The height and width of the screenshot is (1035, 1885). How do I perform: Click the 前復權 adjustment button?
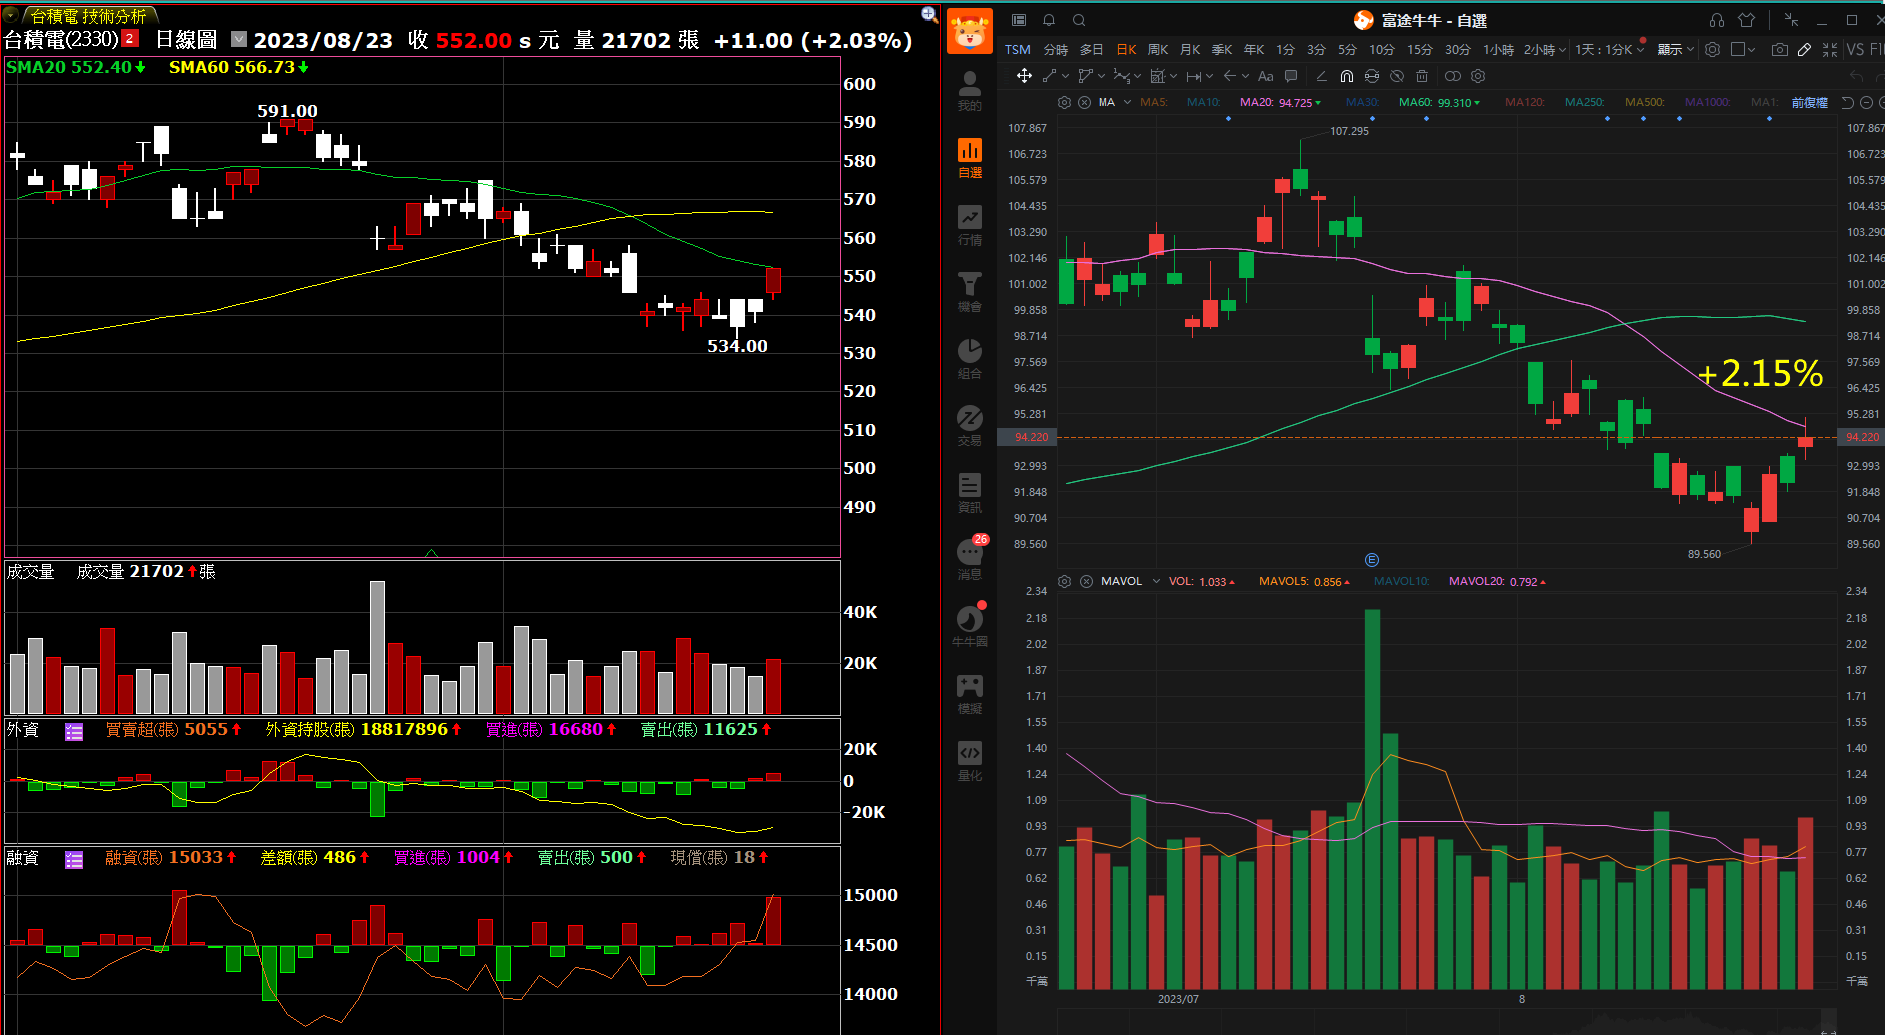pos(1809,102)
